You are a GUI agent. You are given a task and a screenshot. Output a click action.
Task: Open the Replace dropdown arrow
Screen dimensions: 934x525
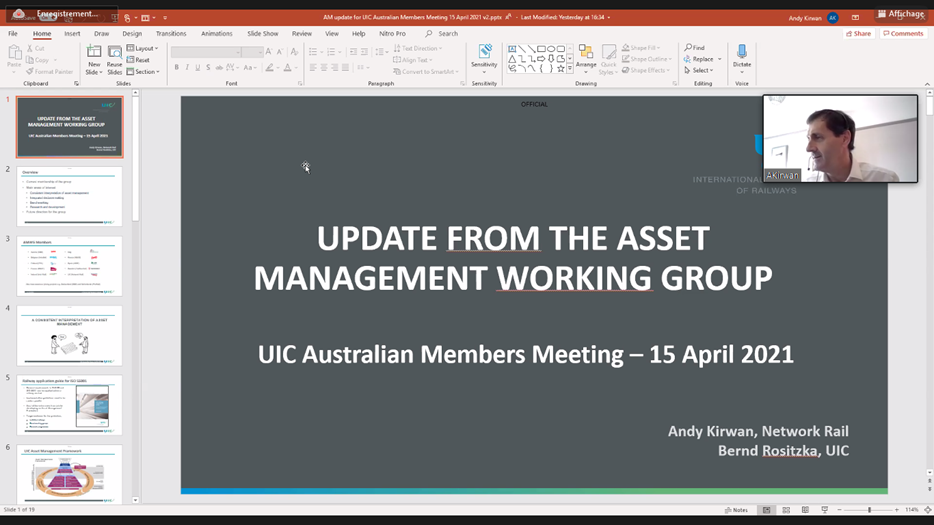click(x=720, y=59)
